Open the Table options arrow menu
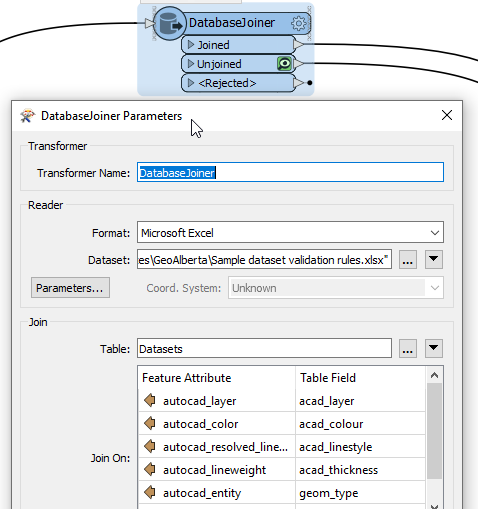This screenshot has width=478, height=509. (434, 349)
